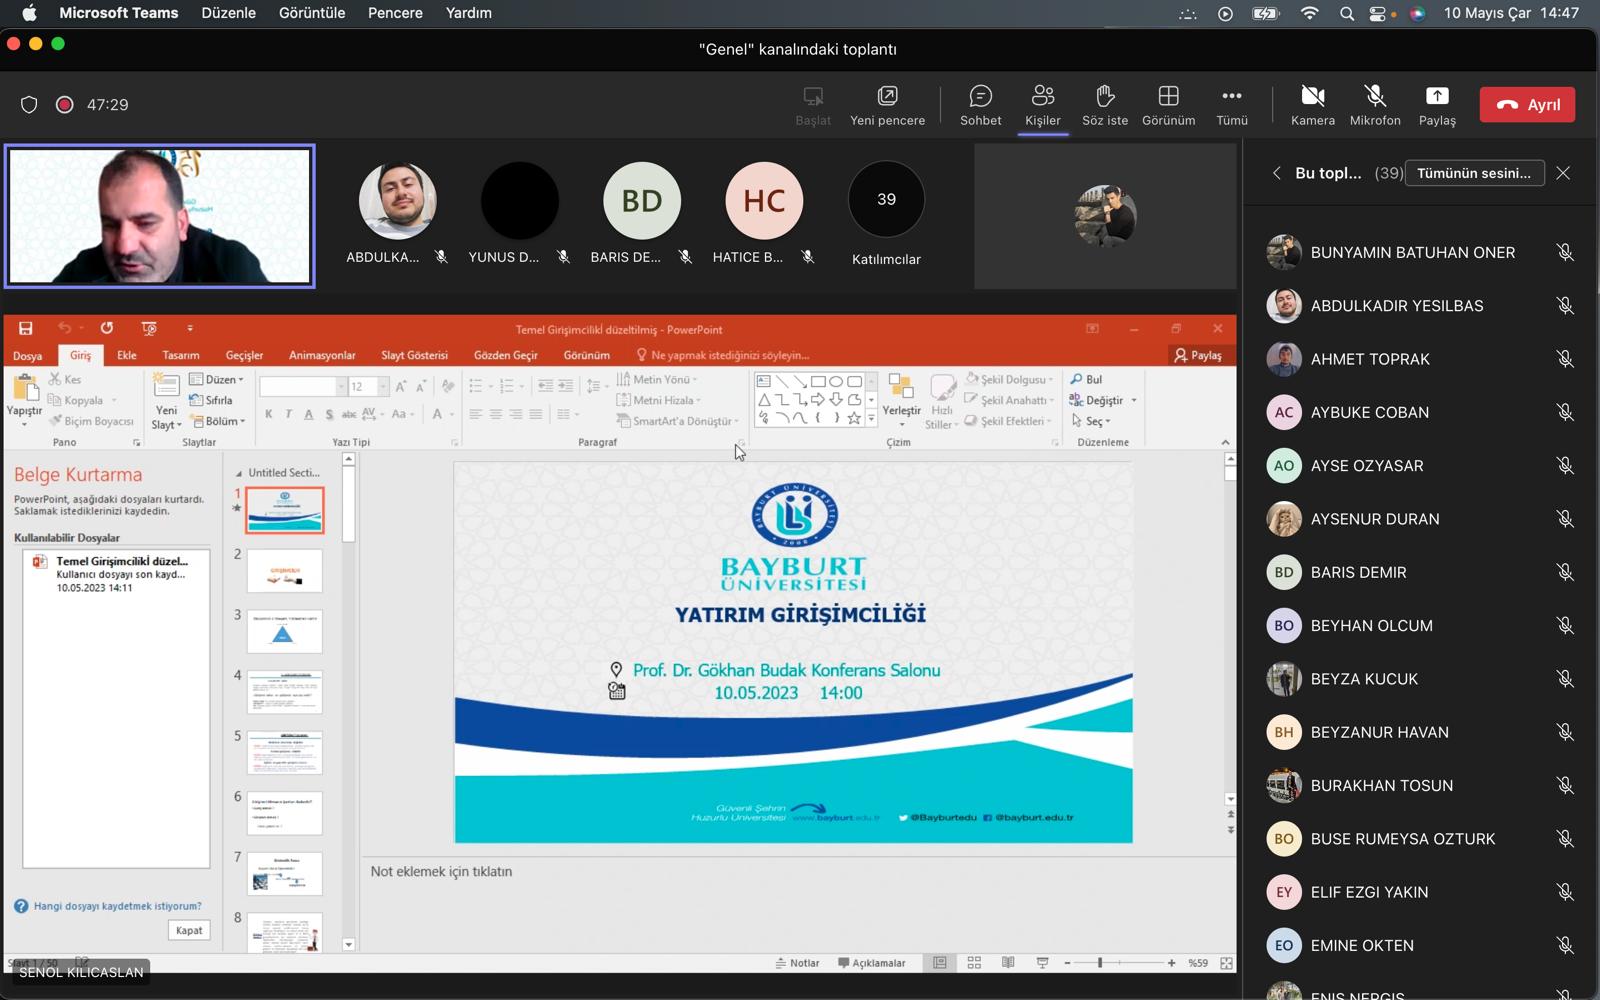Click muted mic icon next to ELIF EZGI YAKIN
Viewport: 1600px width, 1000px height.
[x=1565, y=892]
